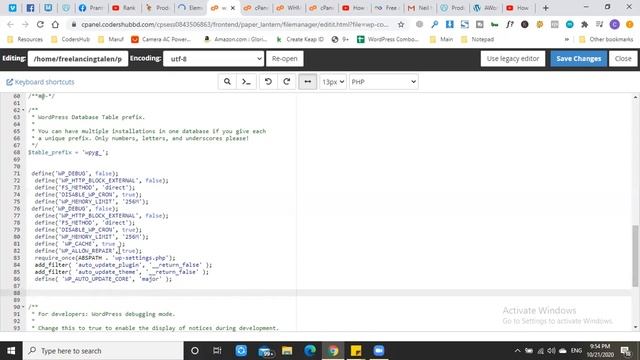Open the extensions puzzle icon
The image size is (640, 360).
point(584,24)
